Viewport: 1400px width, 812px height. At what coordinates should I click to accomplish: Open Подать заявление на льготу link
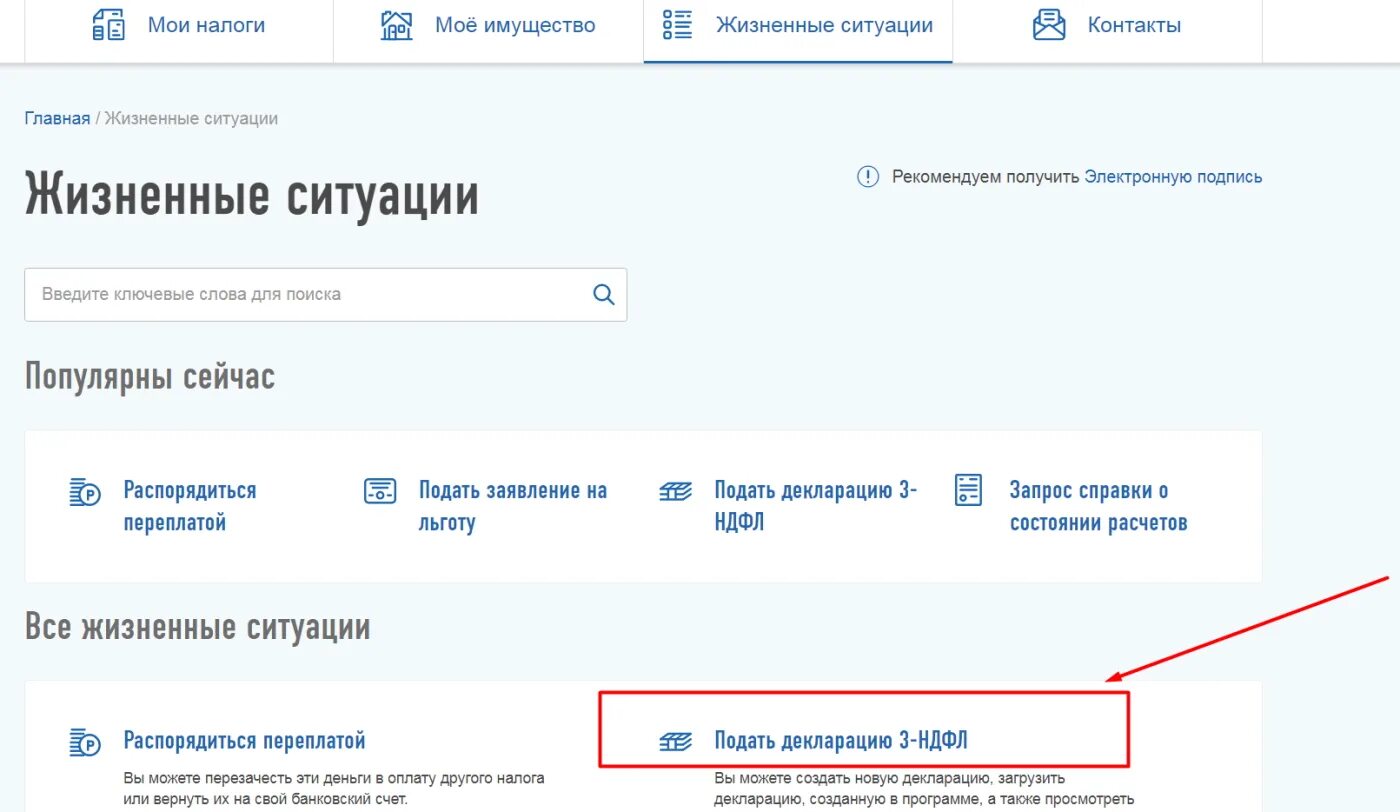tap(513, 506)
